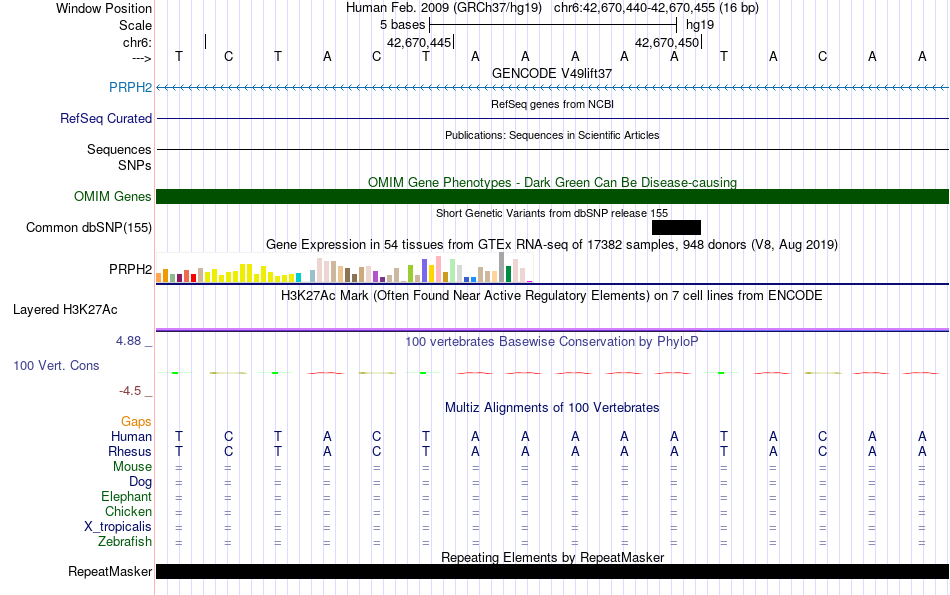Open the H3K27Ac Mark track title

552,296
